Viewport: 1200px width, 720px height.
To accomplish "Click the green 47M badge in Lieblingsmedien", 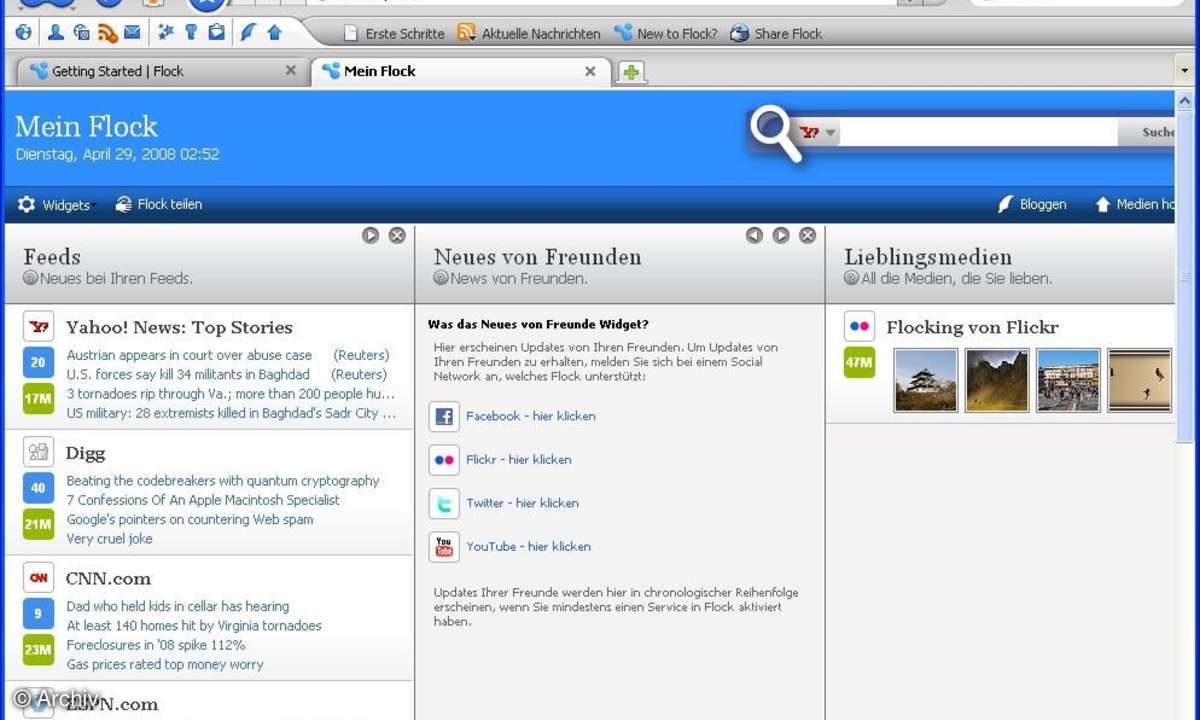I will click(859, 363).
